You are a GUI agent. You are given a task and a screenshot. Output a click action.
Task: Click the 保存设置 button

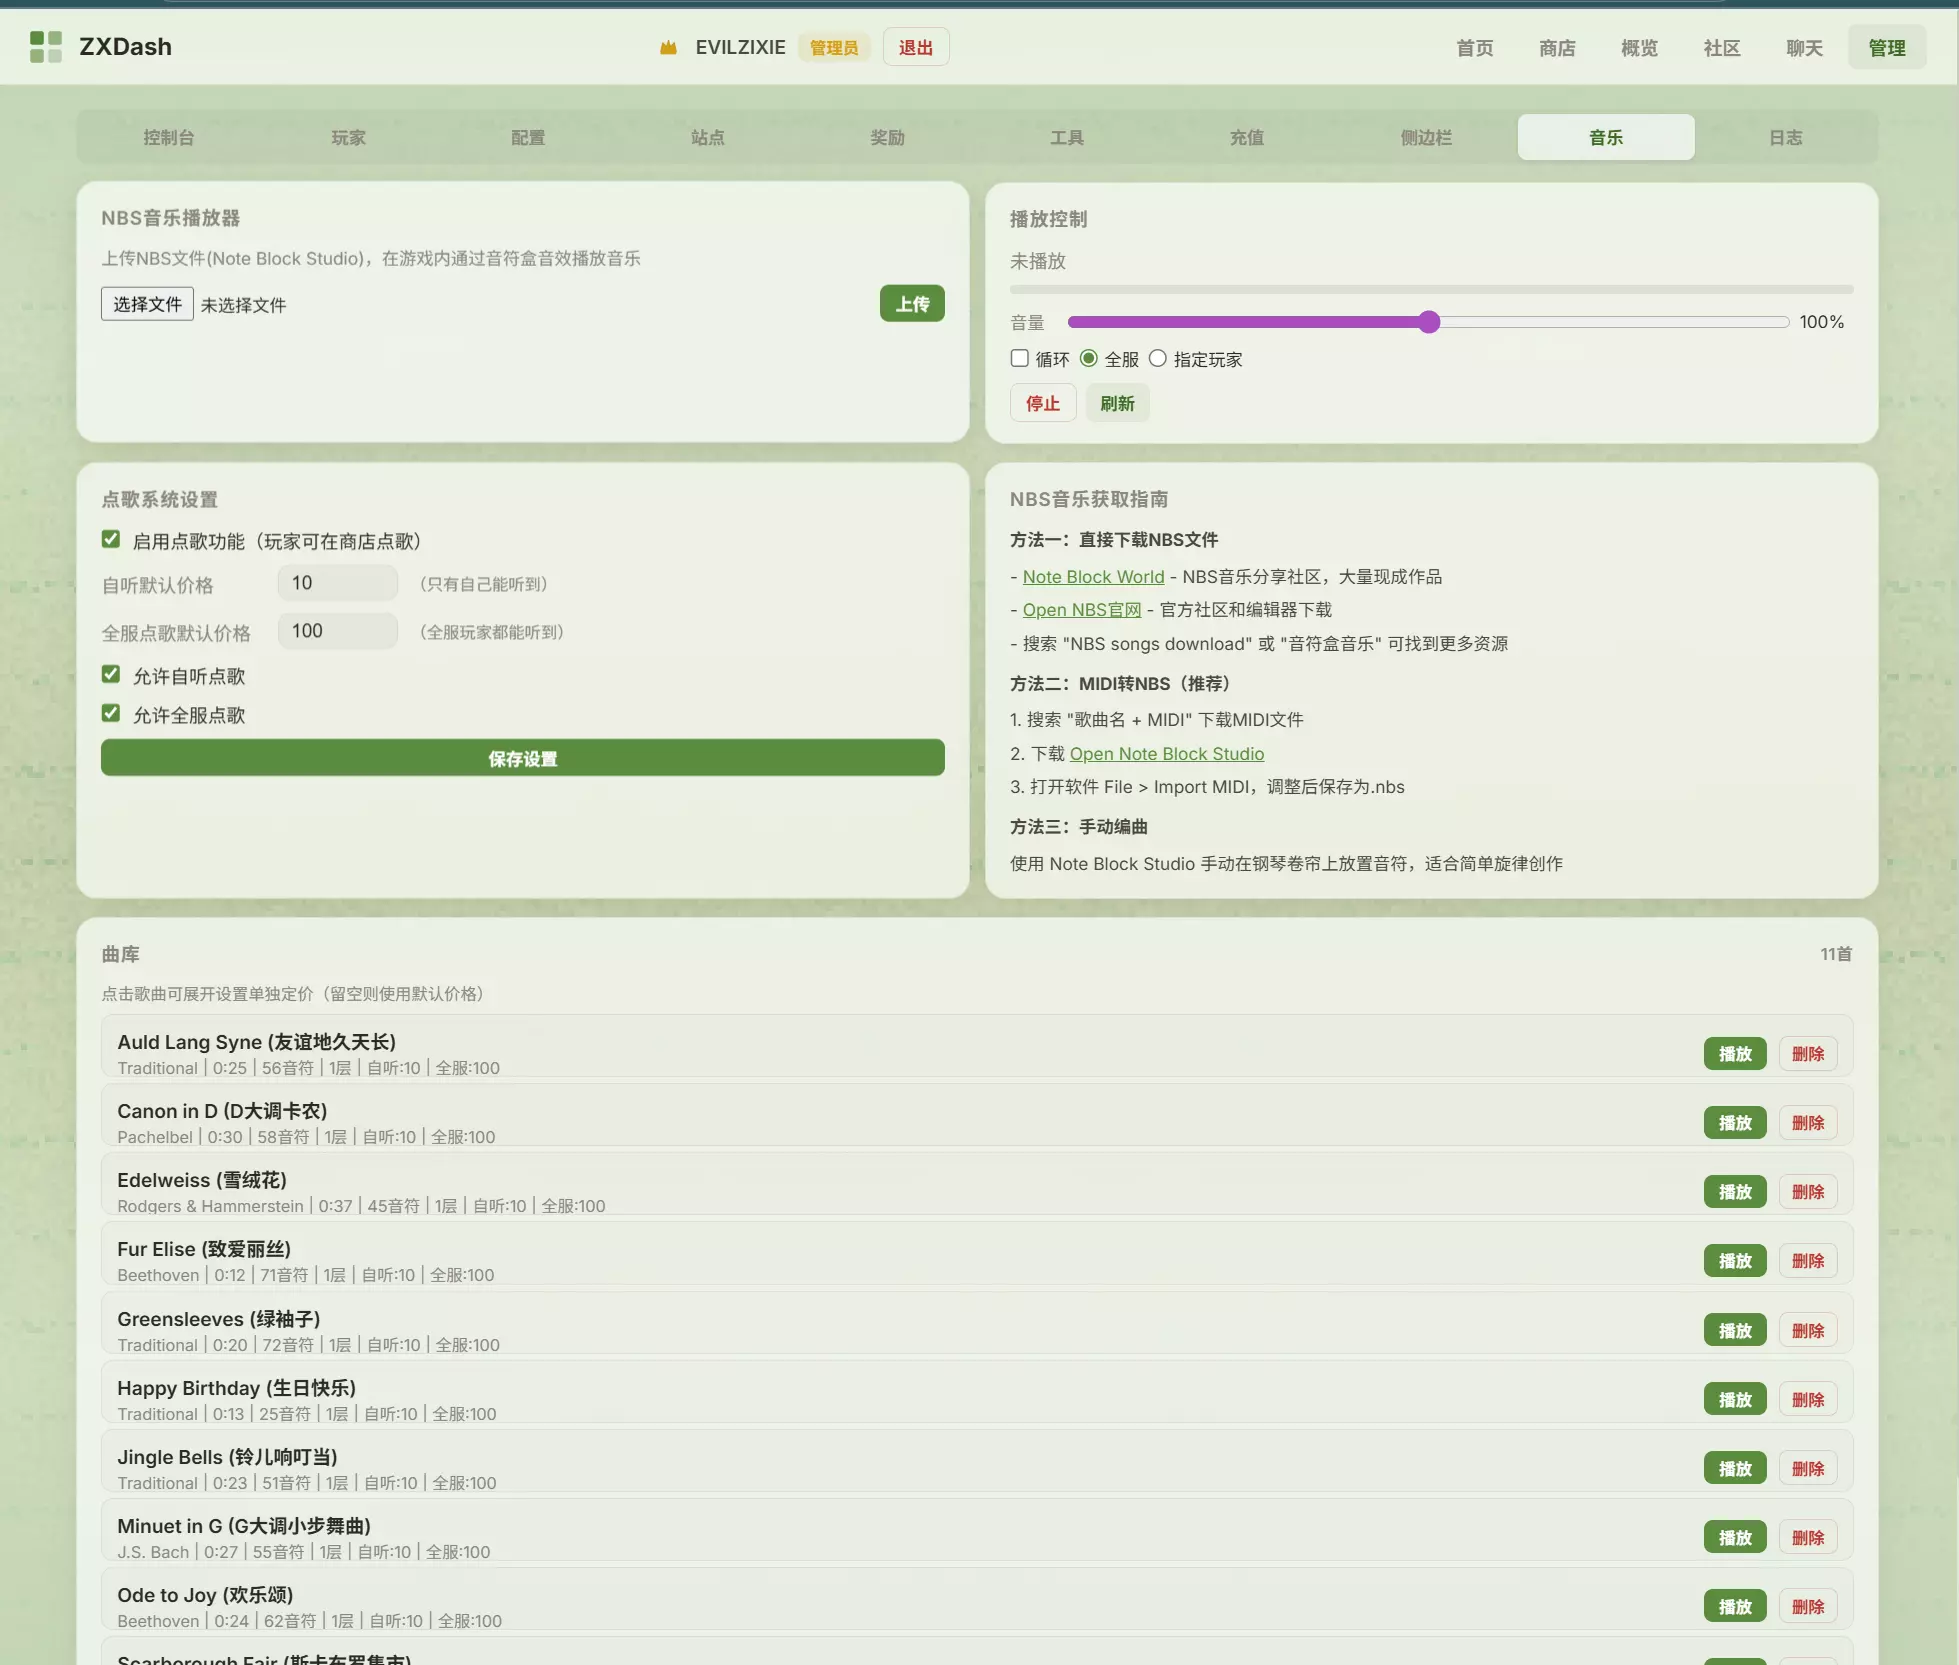click(523, 758)
